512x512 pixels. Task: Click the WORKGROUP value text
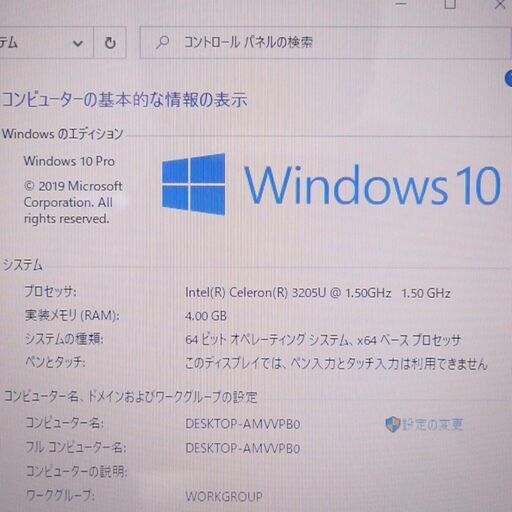pos(224,496)
